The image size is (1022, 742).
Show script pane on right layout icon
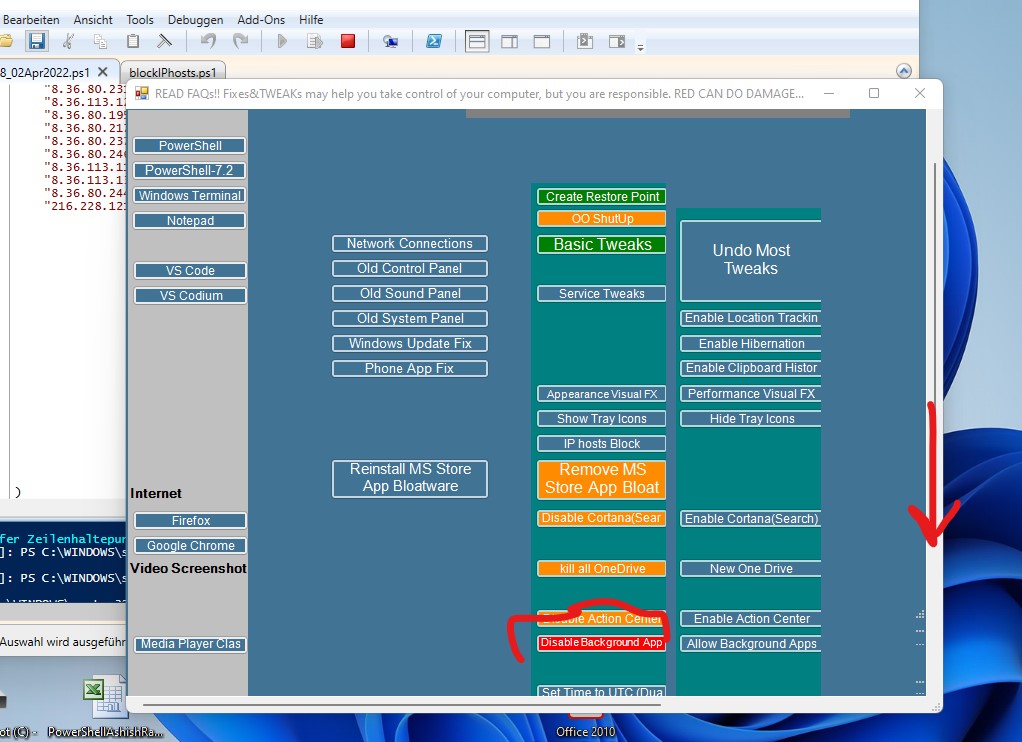510,42
